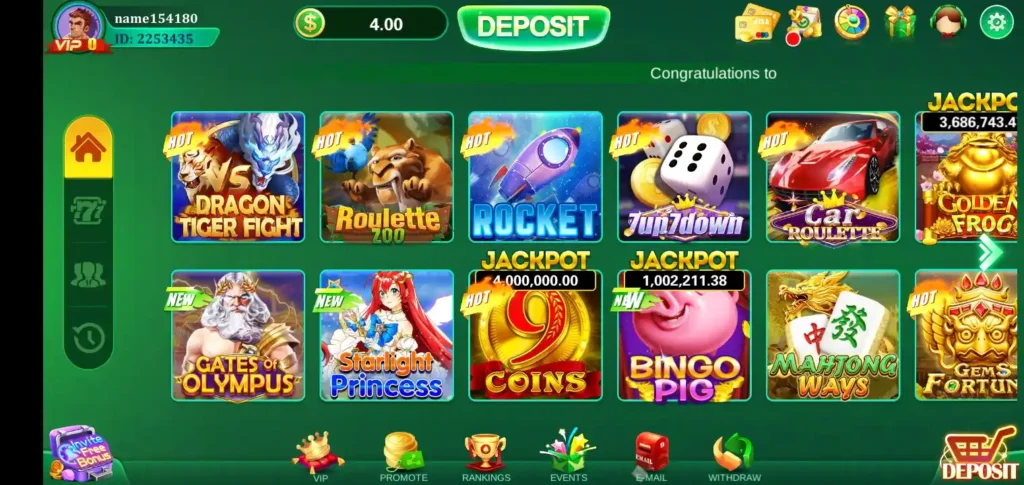
Task: Expand more games with the right chevron
Action: 990,252
